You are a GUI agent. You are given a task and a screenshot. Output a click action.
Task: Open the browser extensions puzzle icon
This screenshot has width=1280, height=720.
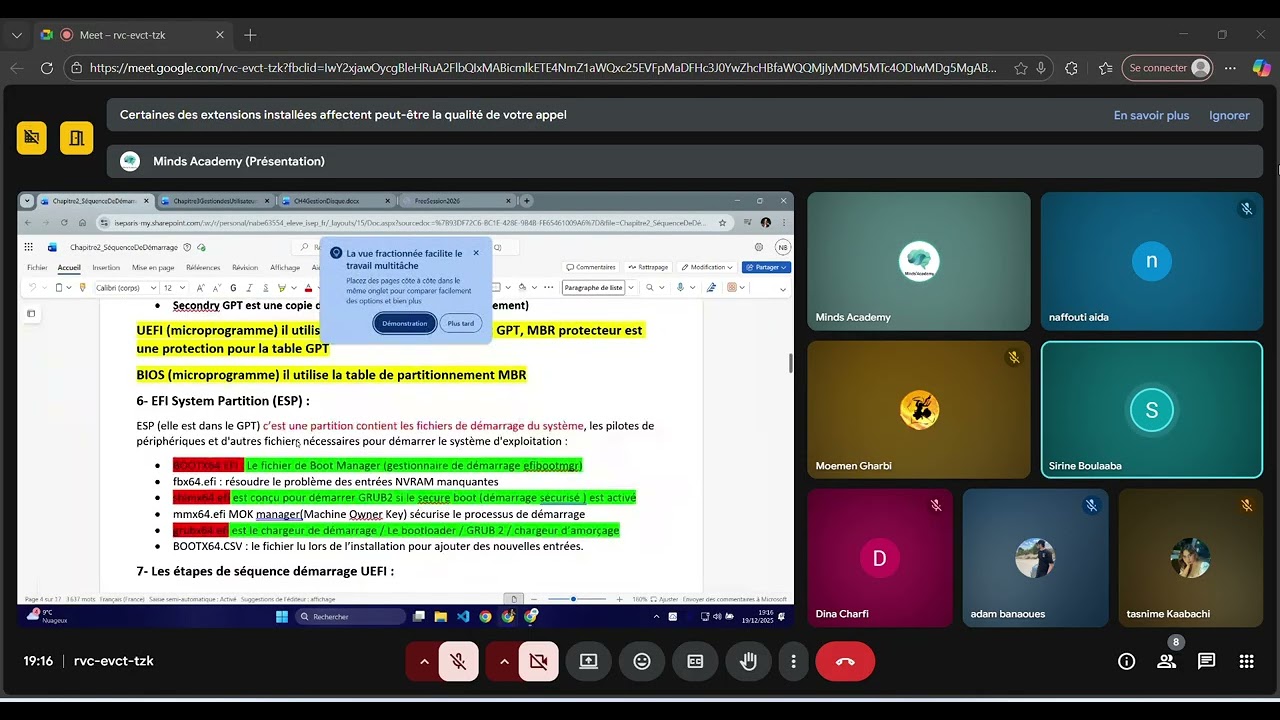point(1071,68)
